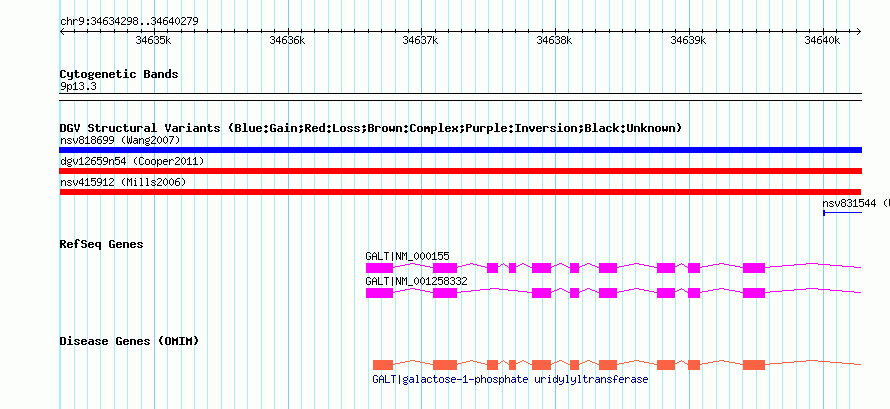Click the right arrowhead of the ruler
The height and width of the screenshot is (409, 890).
[x=859, y=31]
